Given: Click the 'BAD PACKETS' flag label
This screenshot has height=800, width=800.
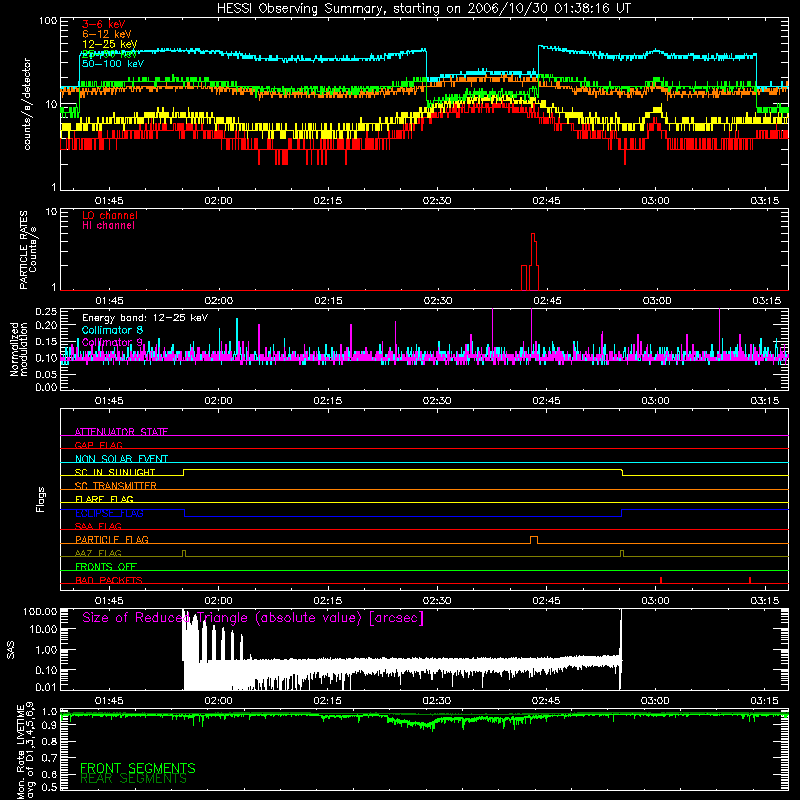Looking at the screenshot, I should [x=109, y=580].
